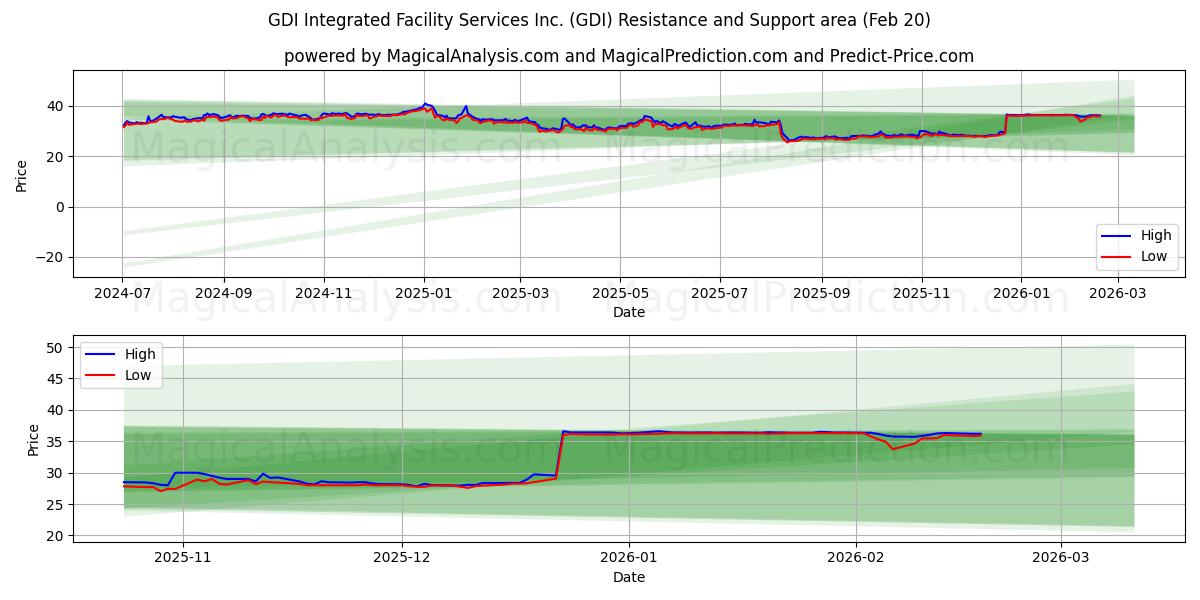1200x600 pixels.
Task: Click the 2025-09 date label on top chart
Action: [x=822, y=295]
